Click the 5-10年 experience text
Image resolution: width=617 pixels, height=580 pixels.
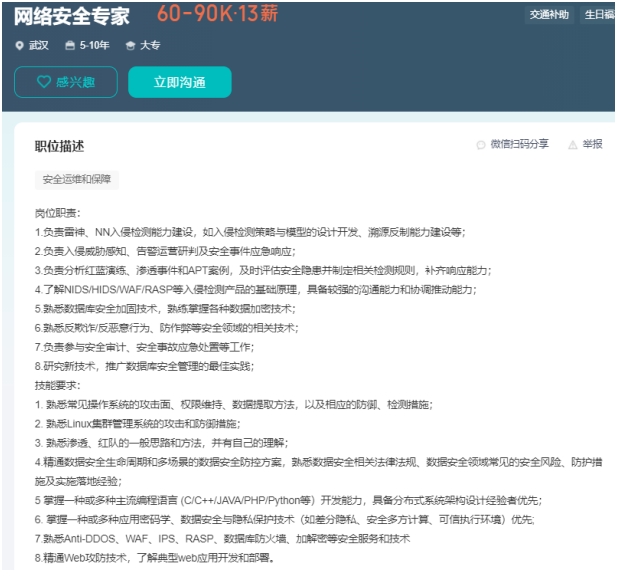click(94, 46)
